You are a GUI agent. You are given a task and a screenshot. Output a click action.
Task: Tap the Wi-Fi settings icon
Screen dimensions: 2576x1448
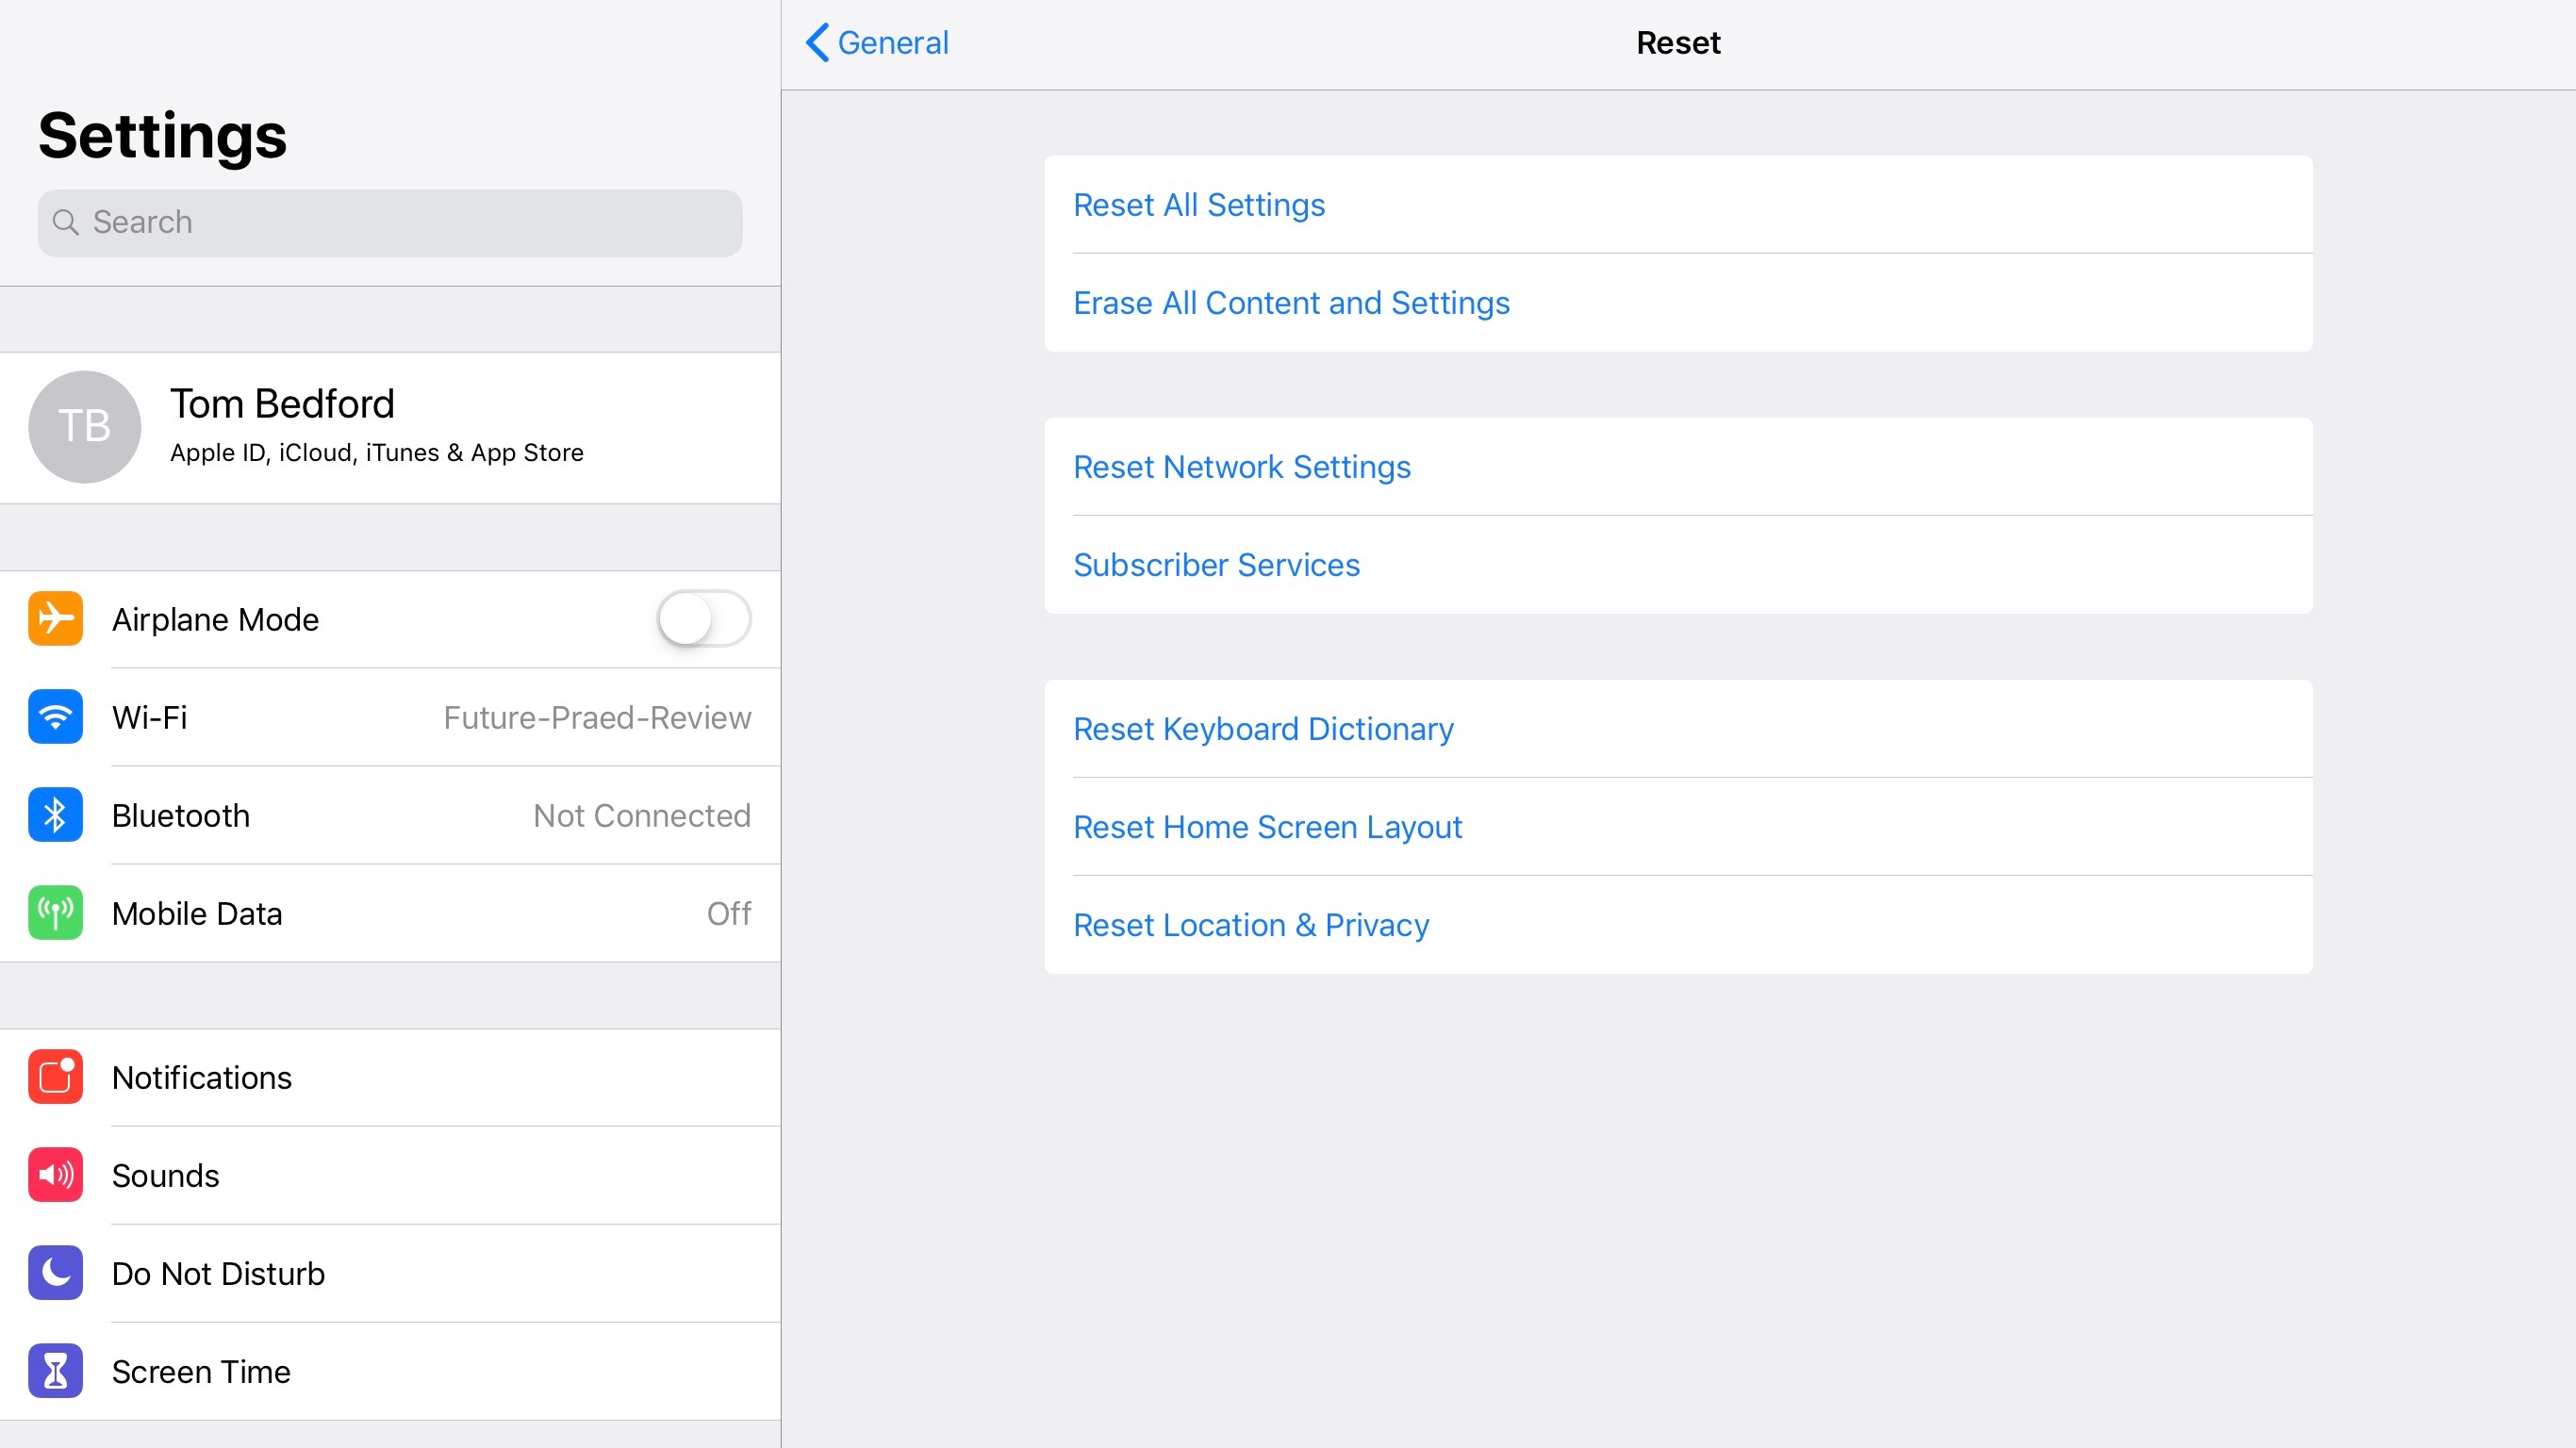click(x=55, y=717)
